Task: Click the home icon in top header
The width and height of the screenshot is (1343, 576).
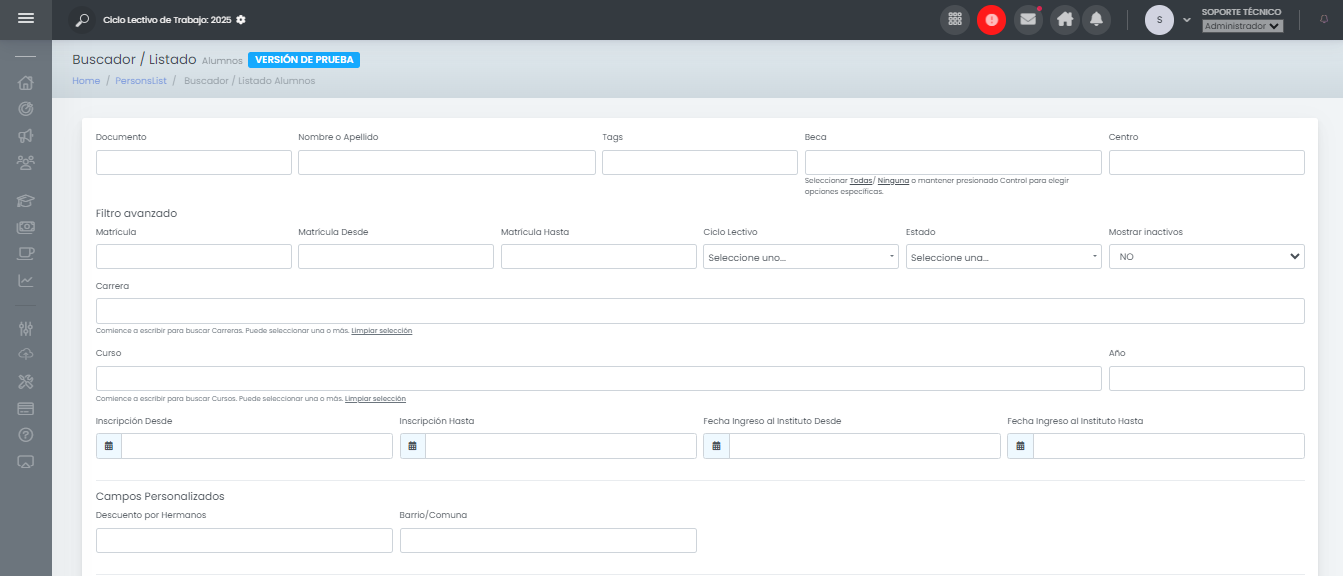Action: 1065,20
